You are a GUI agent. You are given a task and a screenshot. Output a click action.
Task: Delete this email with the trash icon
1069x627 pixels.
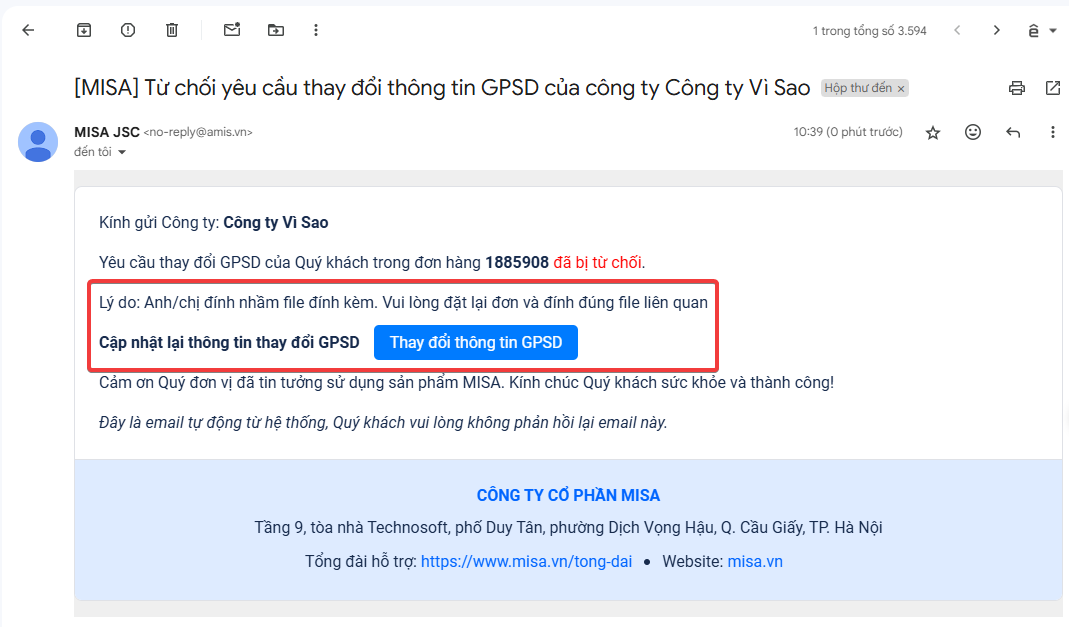tap(172, 30)
